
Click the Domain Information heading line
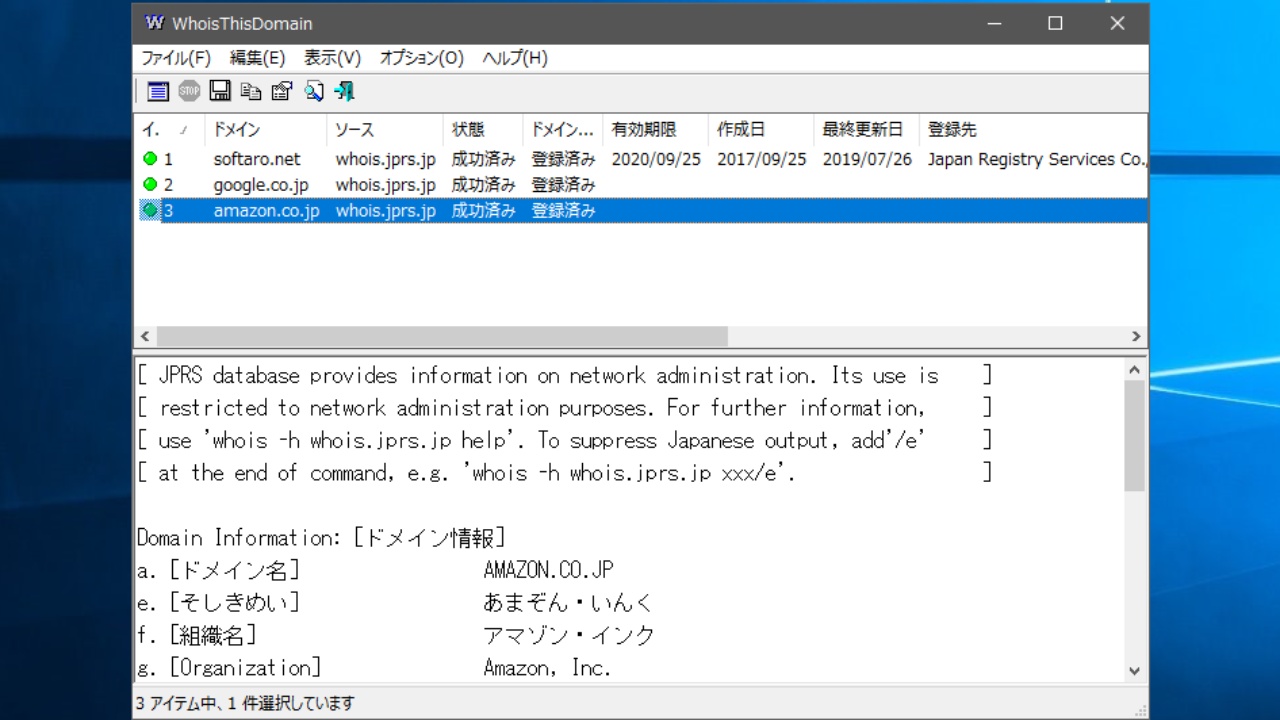[321, 538]
